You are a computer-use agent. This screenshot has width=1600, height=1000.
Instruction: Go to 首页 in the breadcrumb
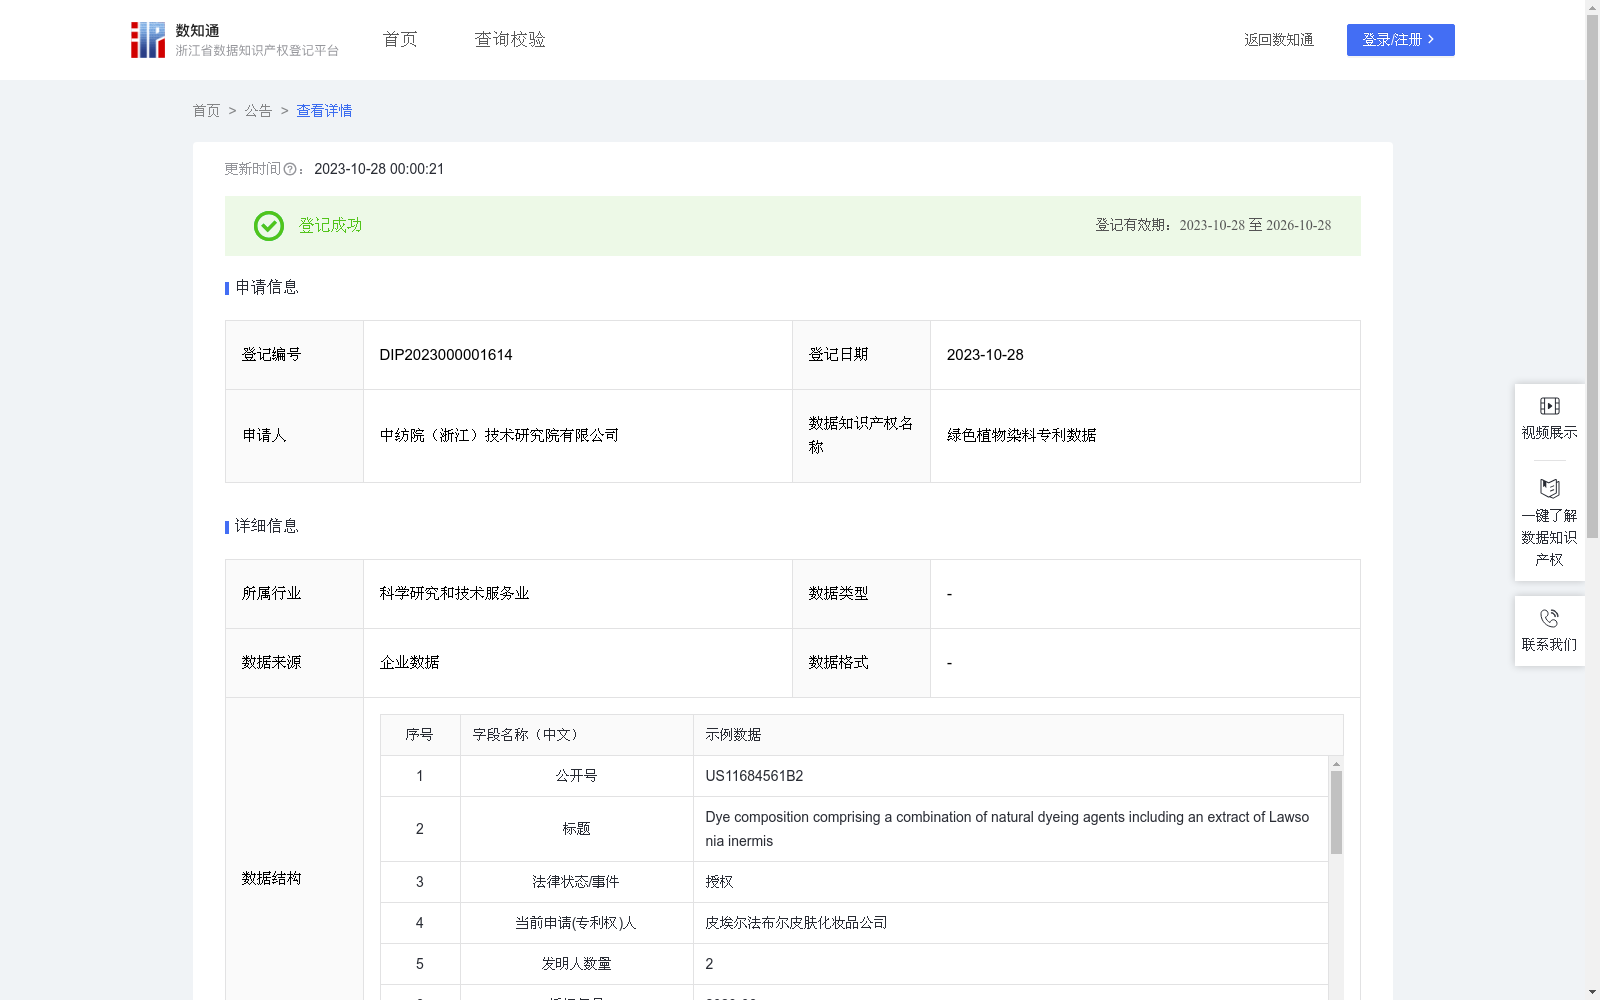pos(206,111)
